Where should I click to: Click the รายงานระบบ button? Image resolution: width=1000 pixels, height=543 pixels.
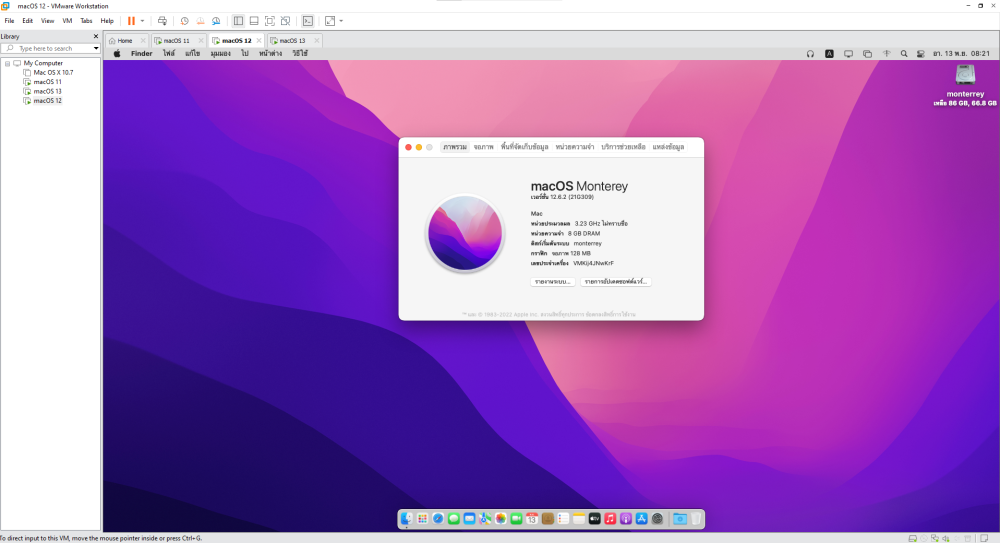click(x=552, y=281)
